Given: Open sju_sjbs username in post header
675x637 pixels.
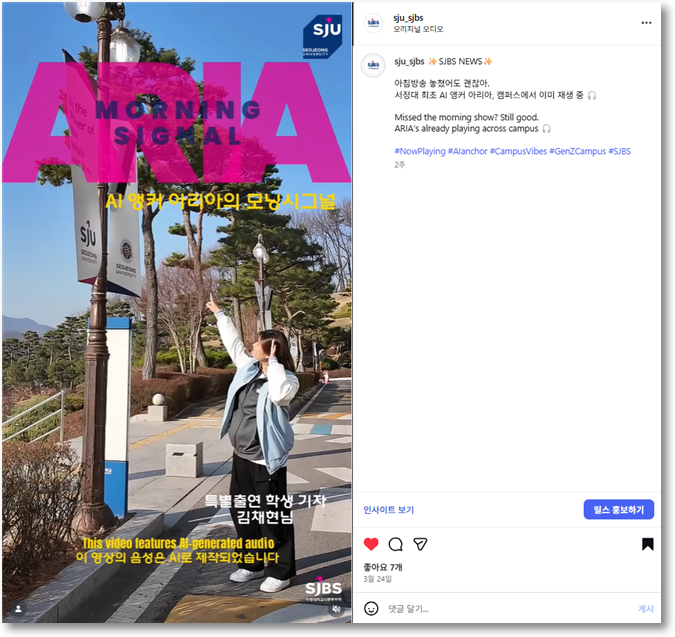Looking at the screenshot, I should click(408, 18).
